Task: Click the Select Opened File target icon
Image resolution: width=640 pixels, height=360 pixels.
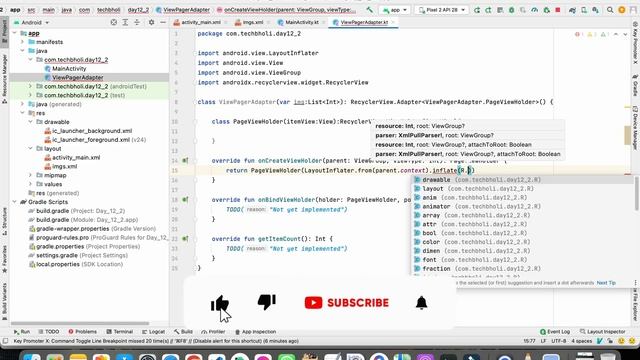Action: pyautogui.click(x=114, y=22)
